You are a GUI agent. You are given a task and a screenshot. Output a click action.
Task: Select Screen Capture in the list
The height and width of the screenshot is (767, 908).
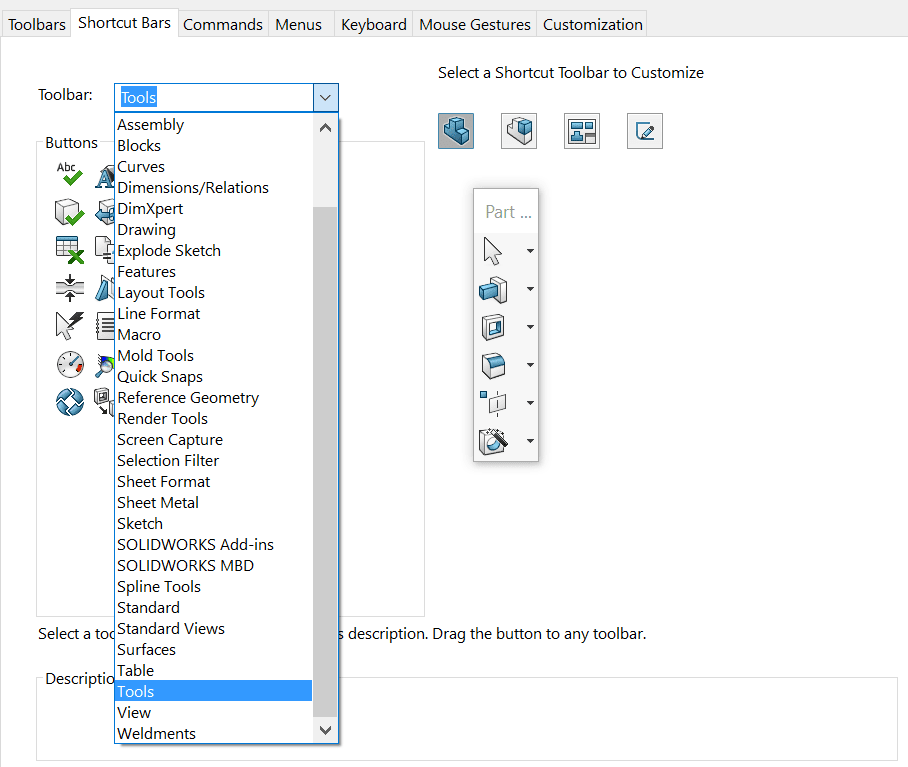214,439
